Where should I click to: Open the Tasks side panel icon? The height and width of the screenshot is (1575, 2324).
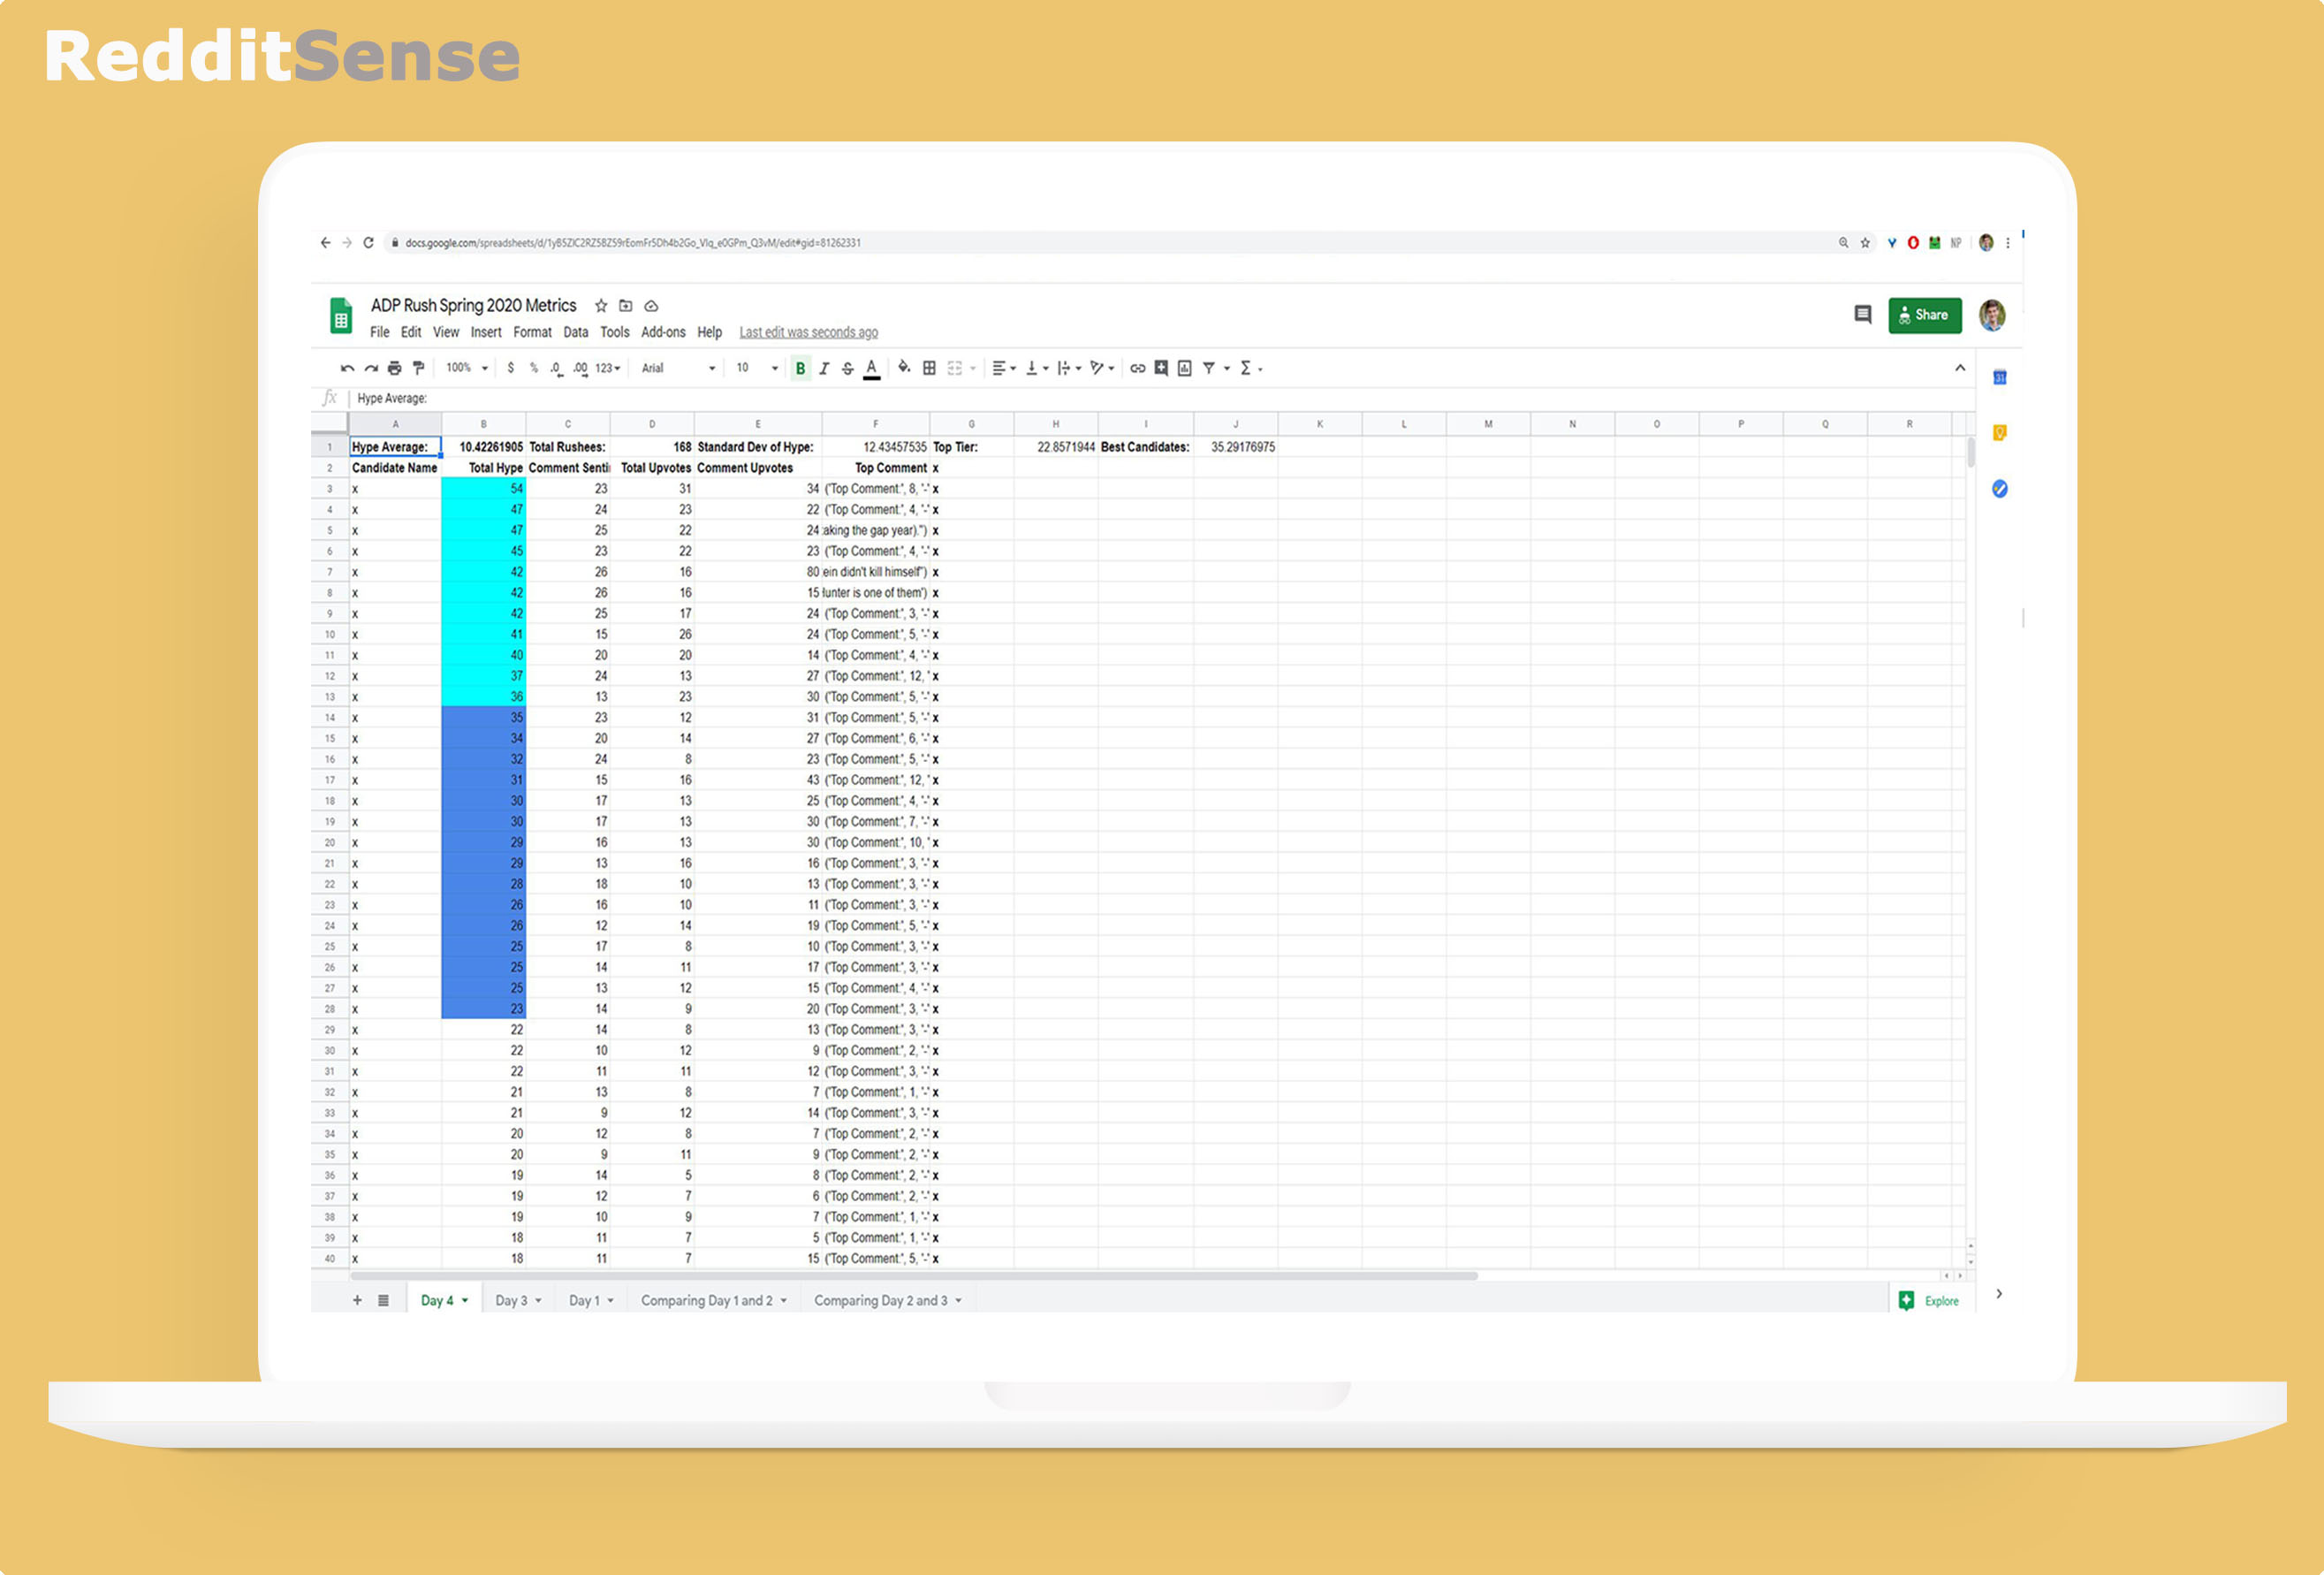point(2000,489)
